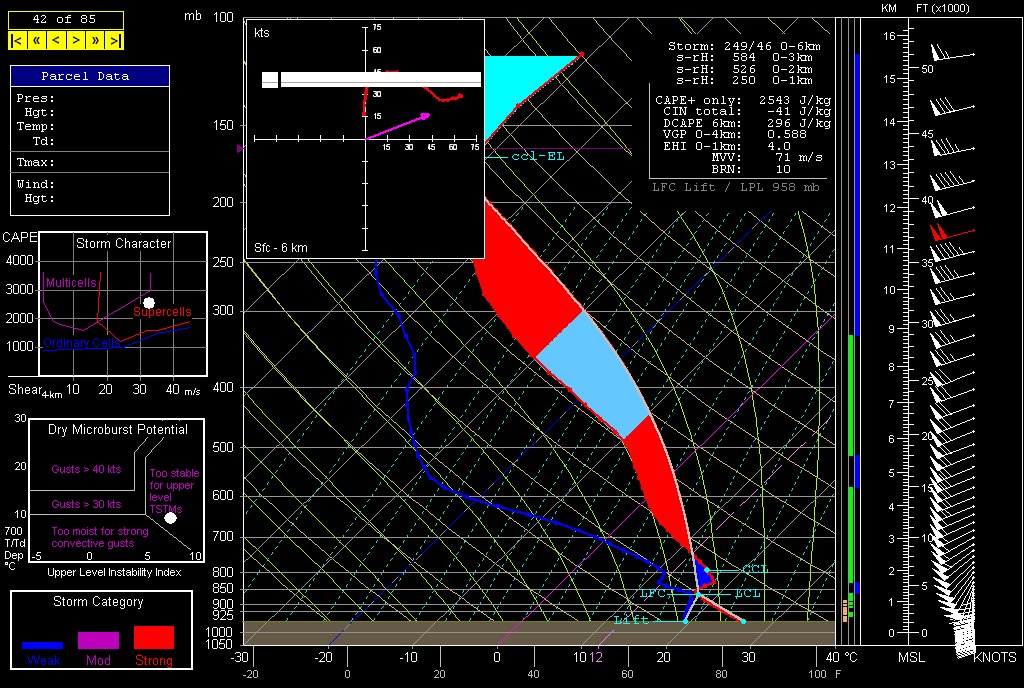Click the LFC marker label

pyautogui.click(x=652, y=594)
